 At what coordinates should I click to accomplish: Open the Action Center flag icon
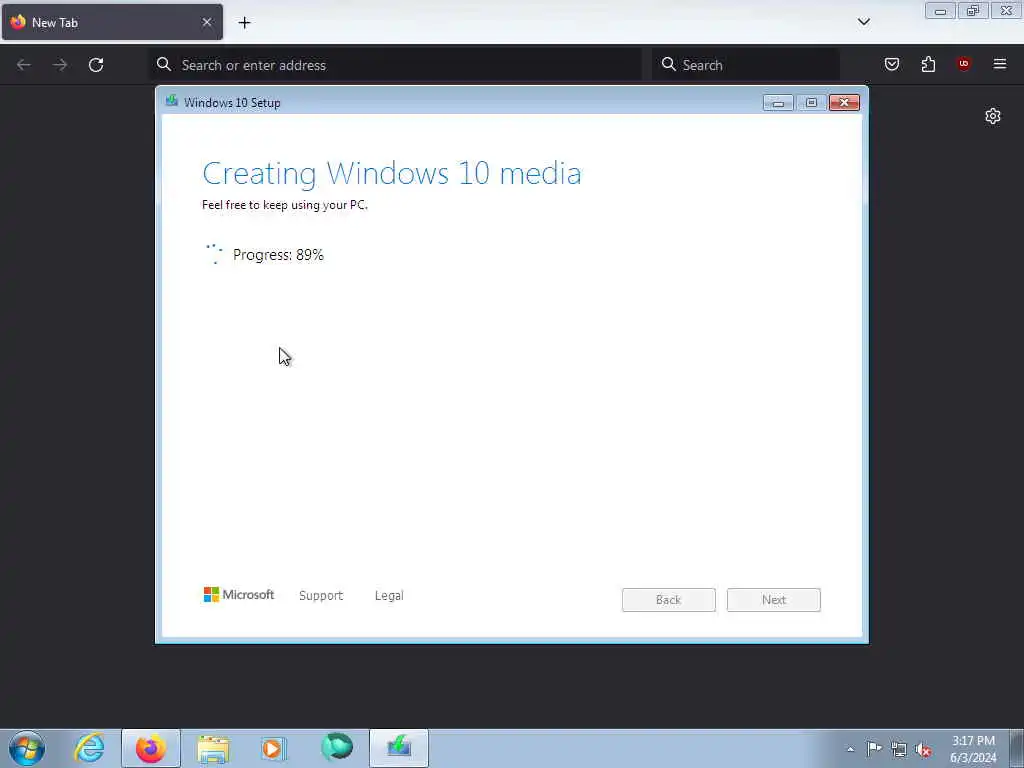874,748
